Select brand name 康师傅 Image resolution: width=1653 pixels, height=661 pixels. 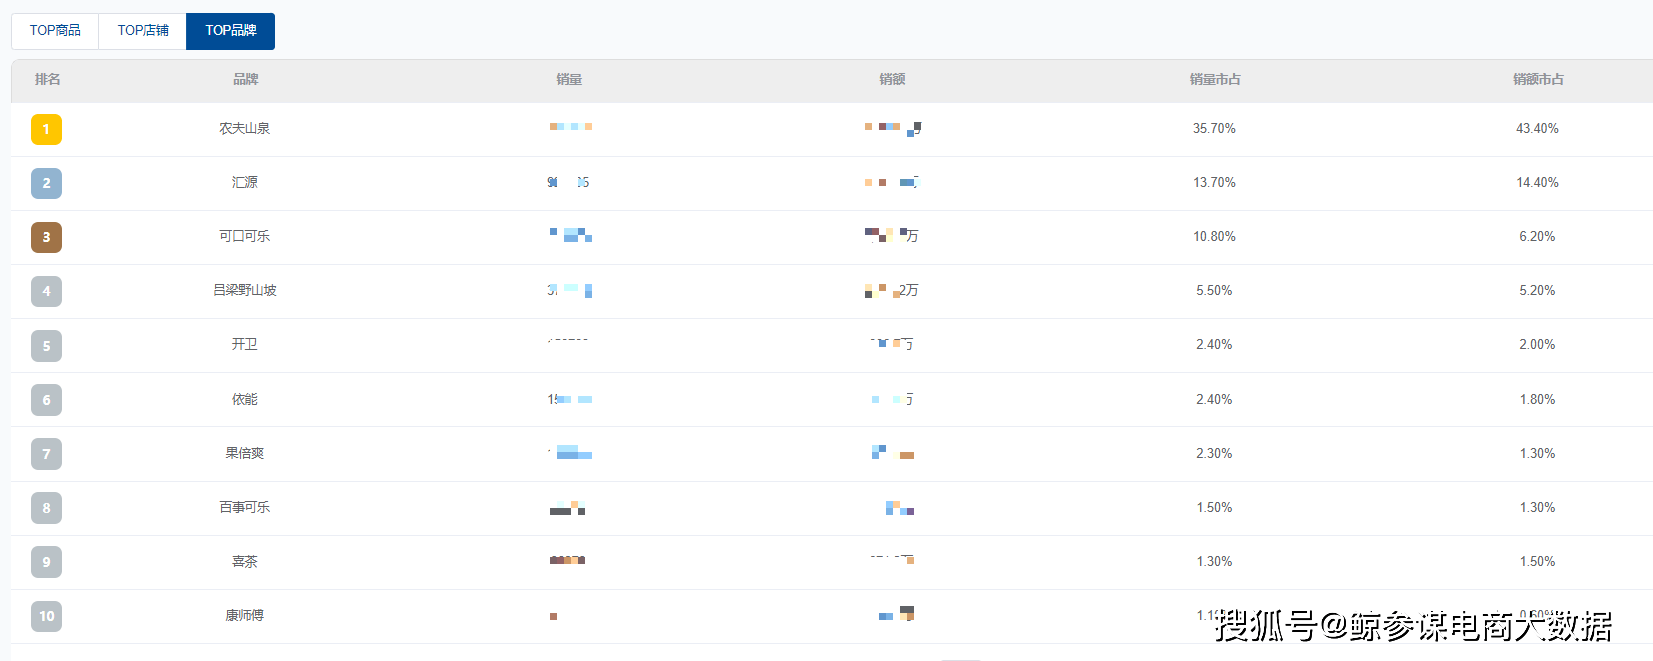pyautogui.click(x=245, y=615)
